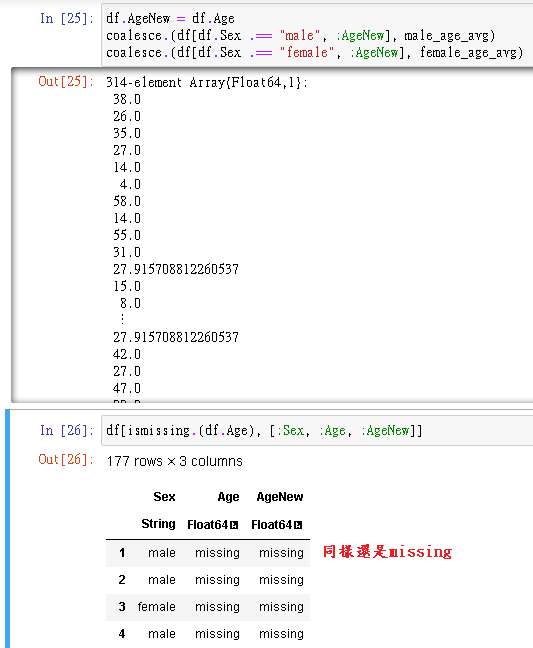This screenshot has height=648, width=533.
Task: Select the Out[25] prompt label
Action: click(x=66, y=81)
